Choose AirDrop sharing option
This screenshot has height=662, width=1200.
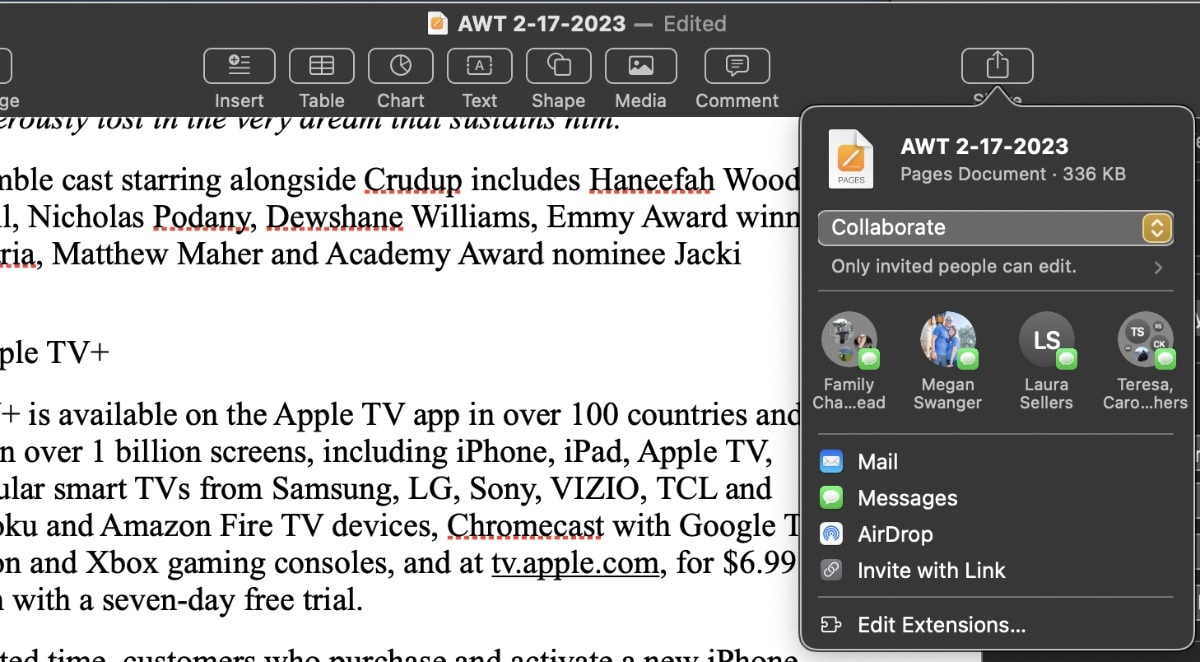[x=894, y=534]
